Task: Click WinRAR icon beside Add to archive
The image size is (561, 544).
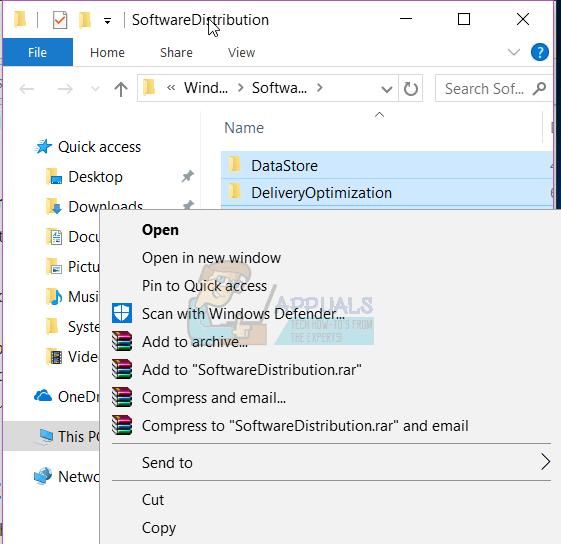Action: point(122,341)
